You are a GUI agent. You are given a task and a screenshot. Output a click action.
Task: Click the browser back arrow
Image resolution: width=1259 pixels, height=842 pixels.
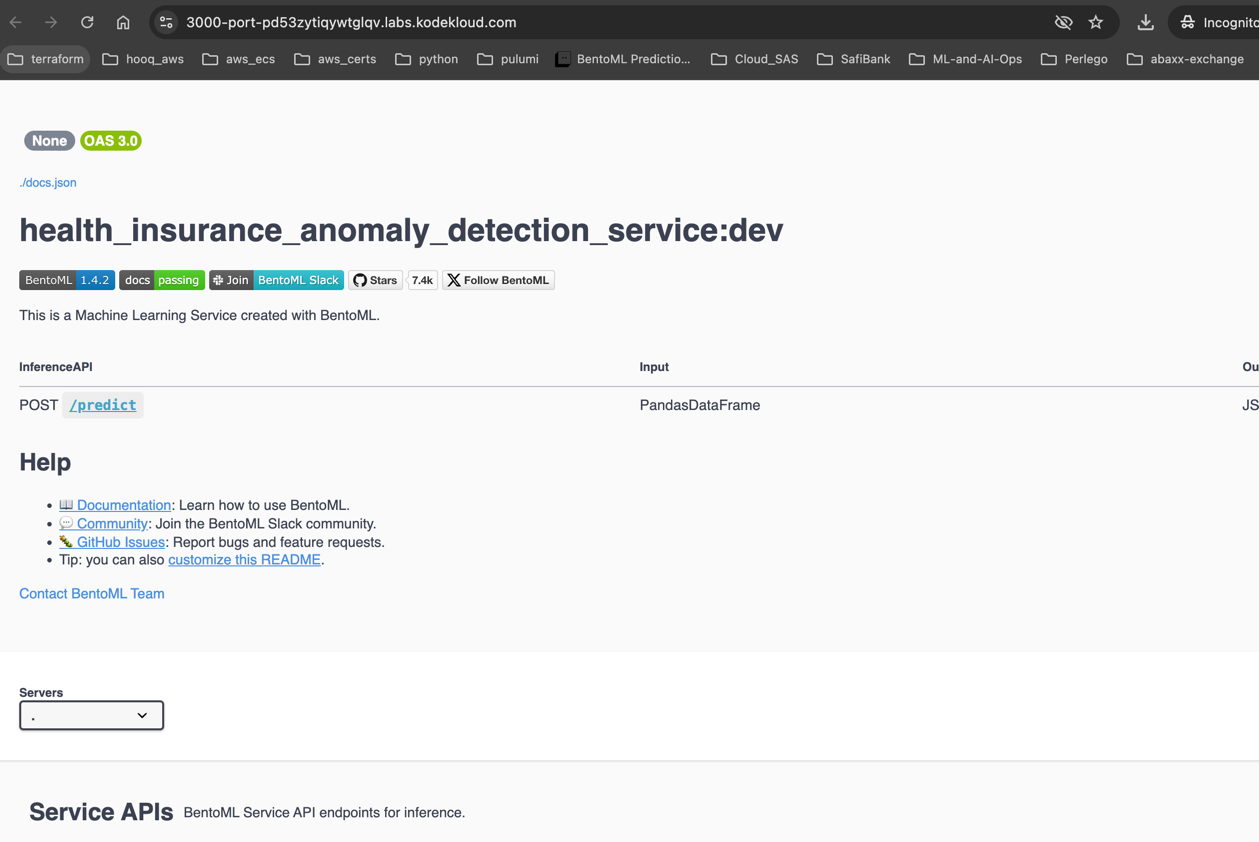(x=16, y=22)
